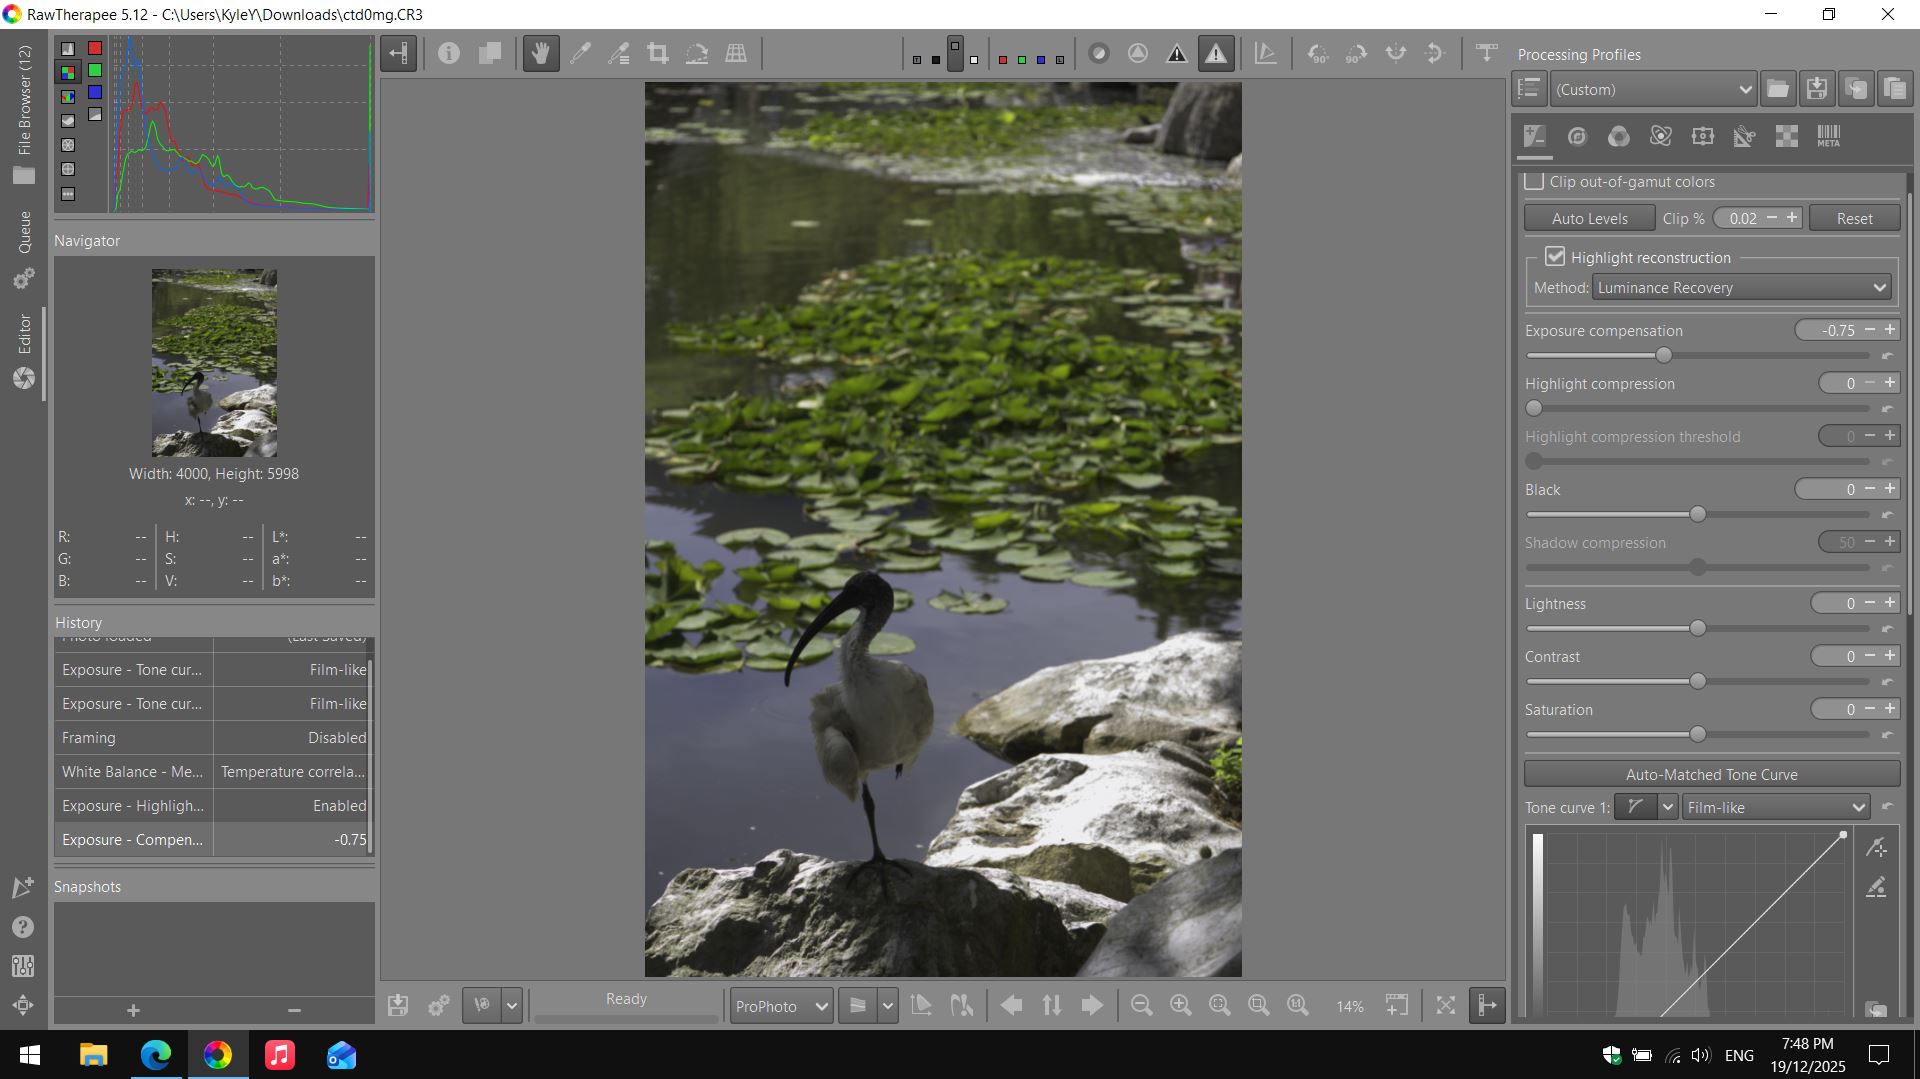Toggle the shadow clipping indicator

pos(1177,54)
